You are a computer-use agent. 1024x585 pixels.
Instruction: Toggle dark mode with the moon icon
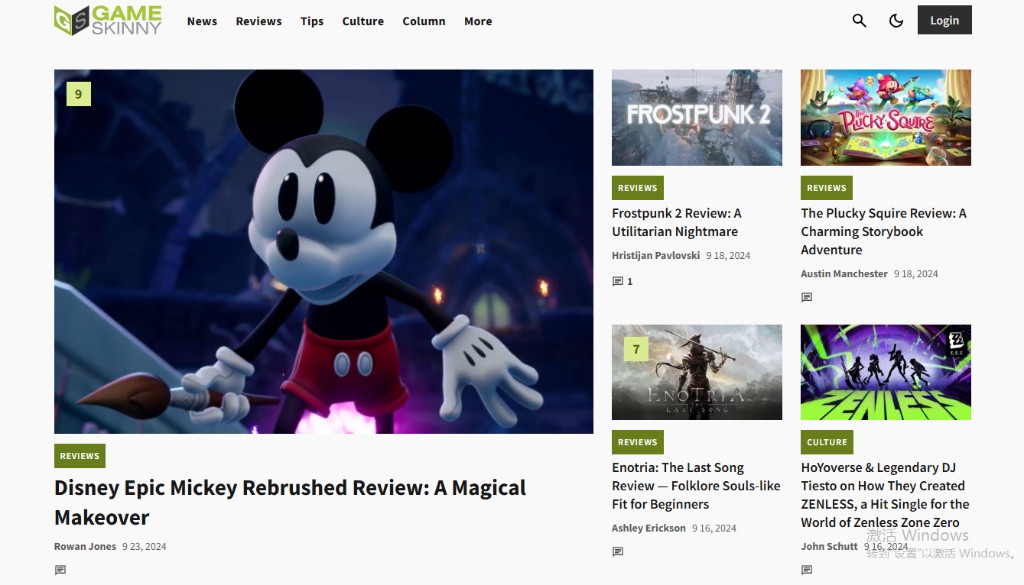(896, 21)
